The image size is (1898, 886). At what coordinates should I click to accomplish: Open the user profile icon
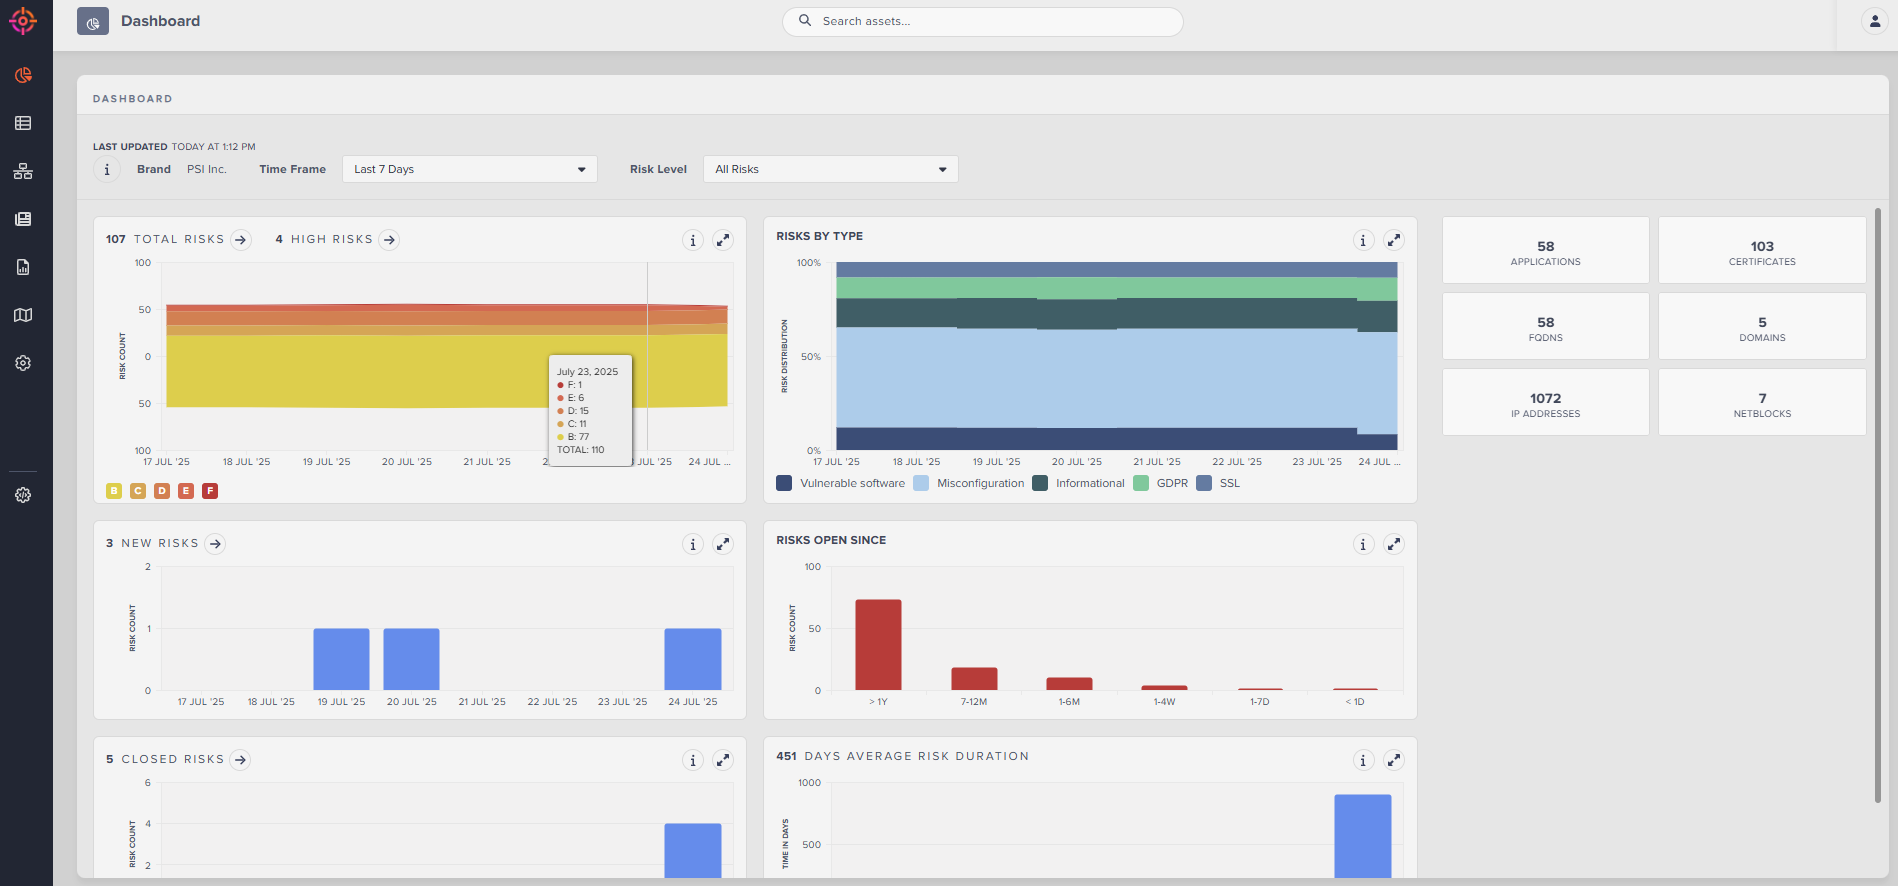[1874, 21]
